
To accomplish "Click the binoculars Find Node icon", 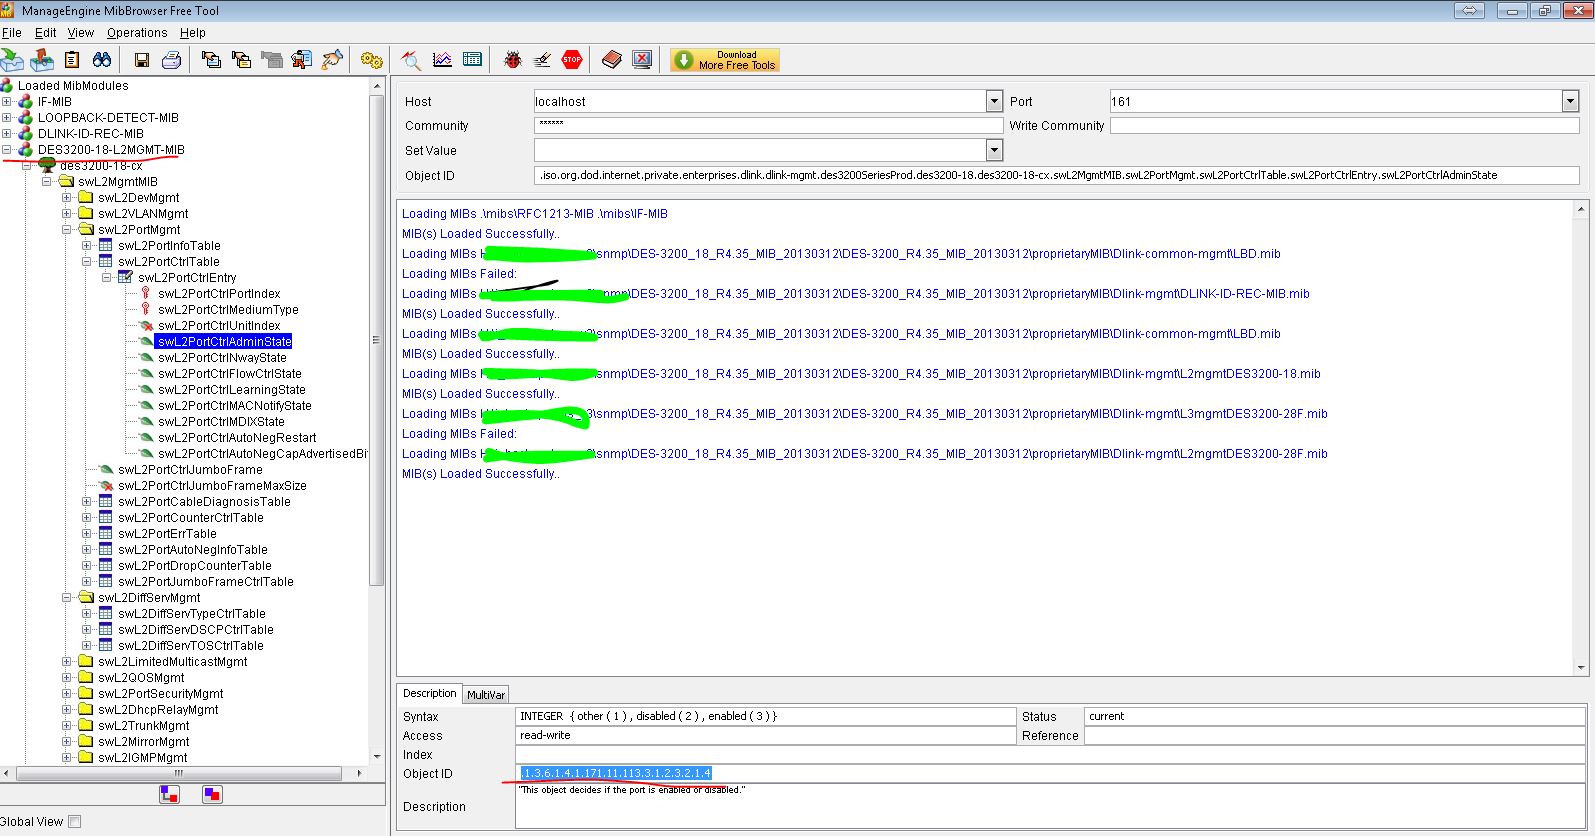I will coord(102,60).
